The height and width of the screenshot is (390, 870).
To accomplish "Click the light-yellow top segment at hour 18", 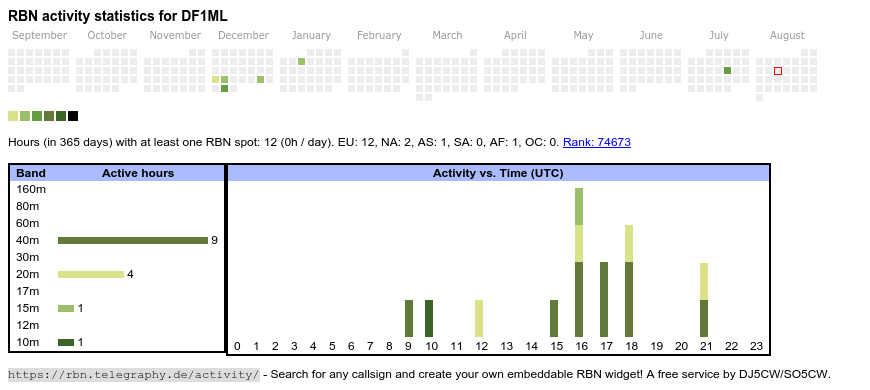I will (x=629, y=244).
